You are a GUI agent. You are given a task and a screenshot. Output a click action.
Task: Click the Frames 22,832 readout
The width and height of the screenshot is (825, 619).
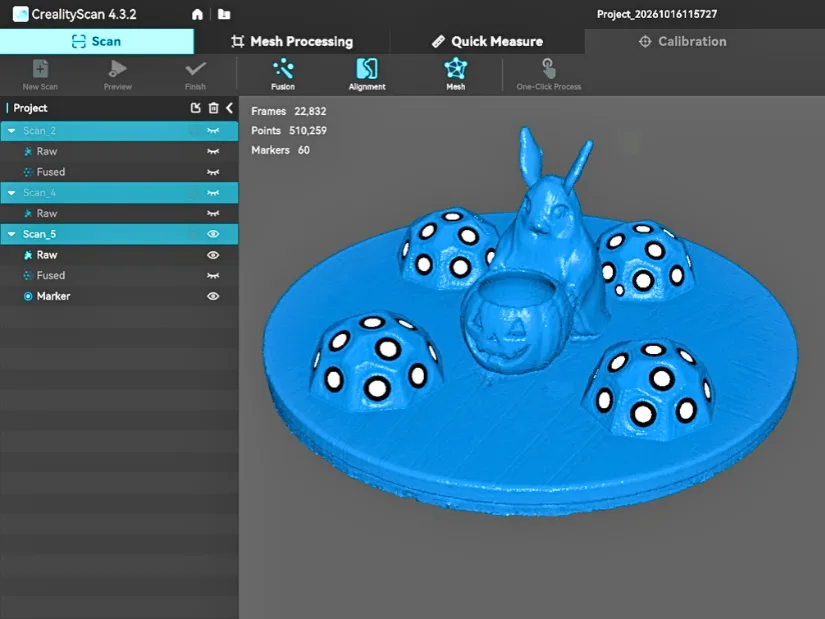click(x=288, y=111)
